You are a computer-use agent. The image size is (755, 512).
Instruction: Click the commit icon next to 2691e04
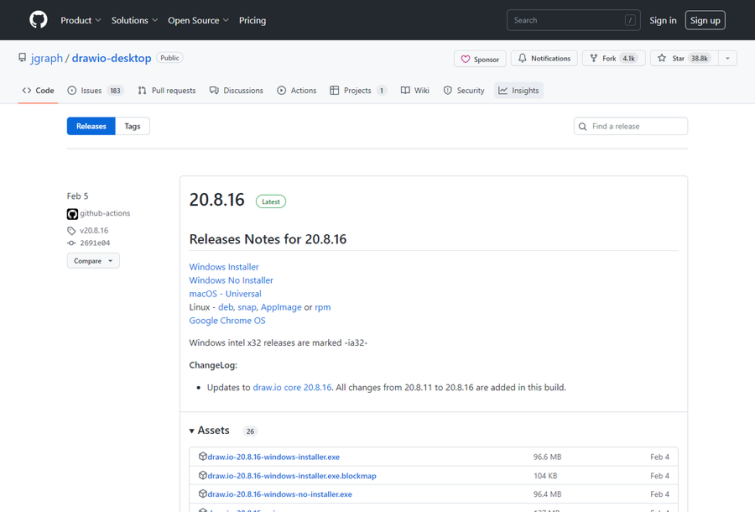point(71,243)
